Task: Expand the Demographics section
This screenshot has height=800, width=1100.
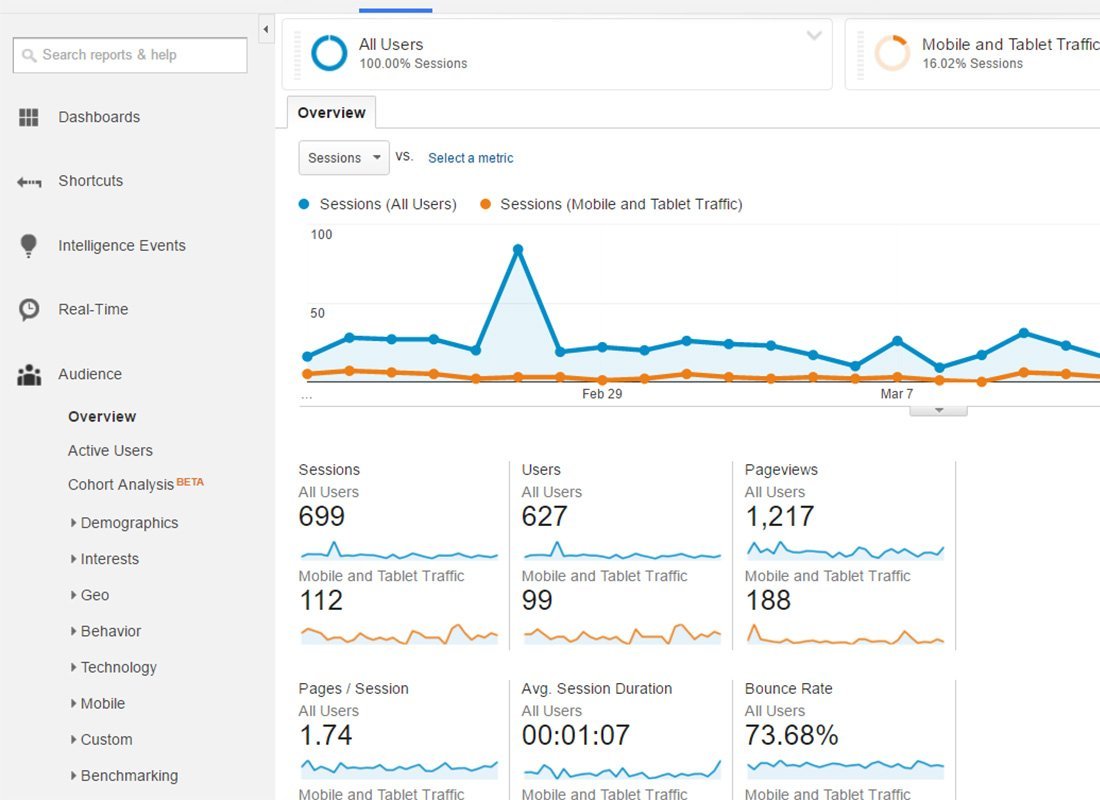Action: 128,523
